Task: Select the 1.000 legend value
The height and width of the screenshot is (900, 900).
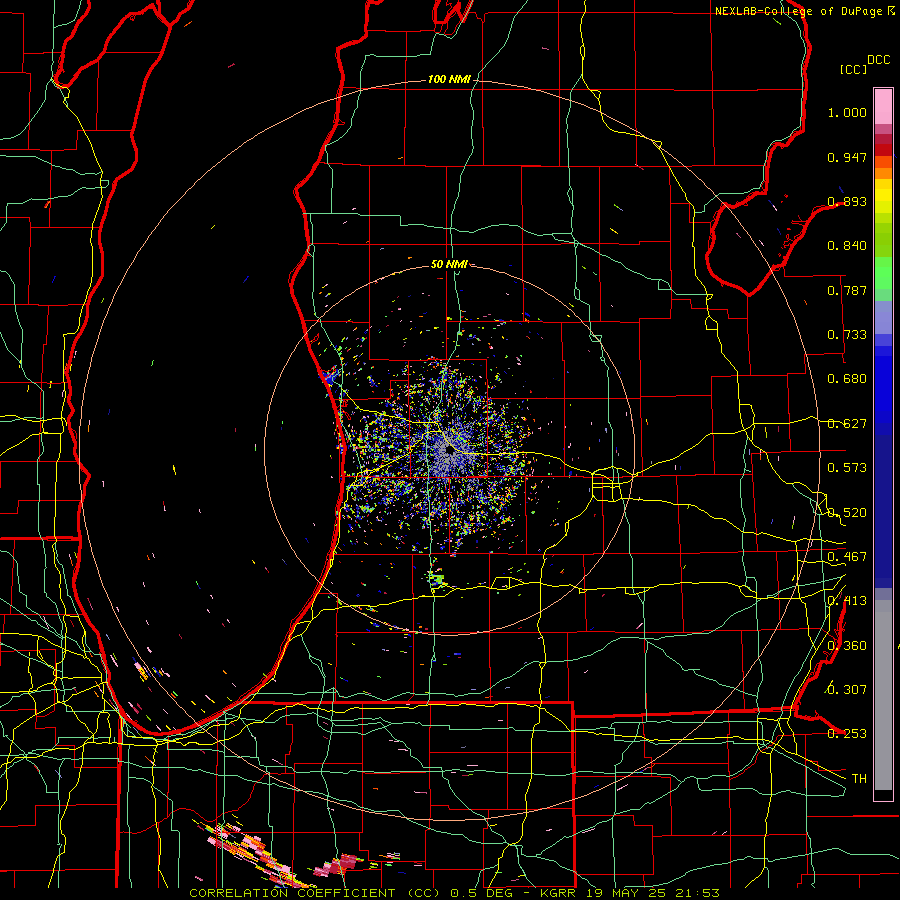Action: click(847, 112)
